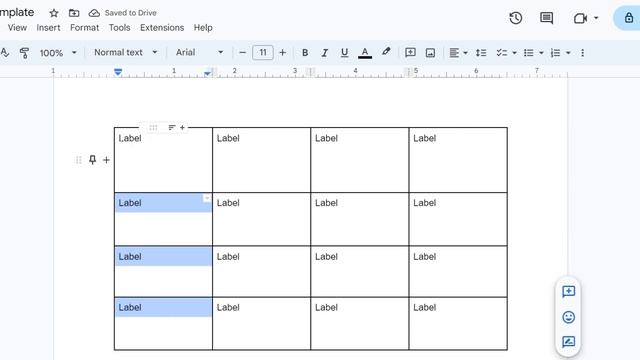Open the Normal text style dropdown

(125, 53)
